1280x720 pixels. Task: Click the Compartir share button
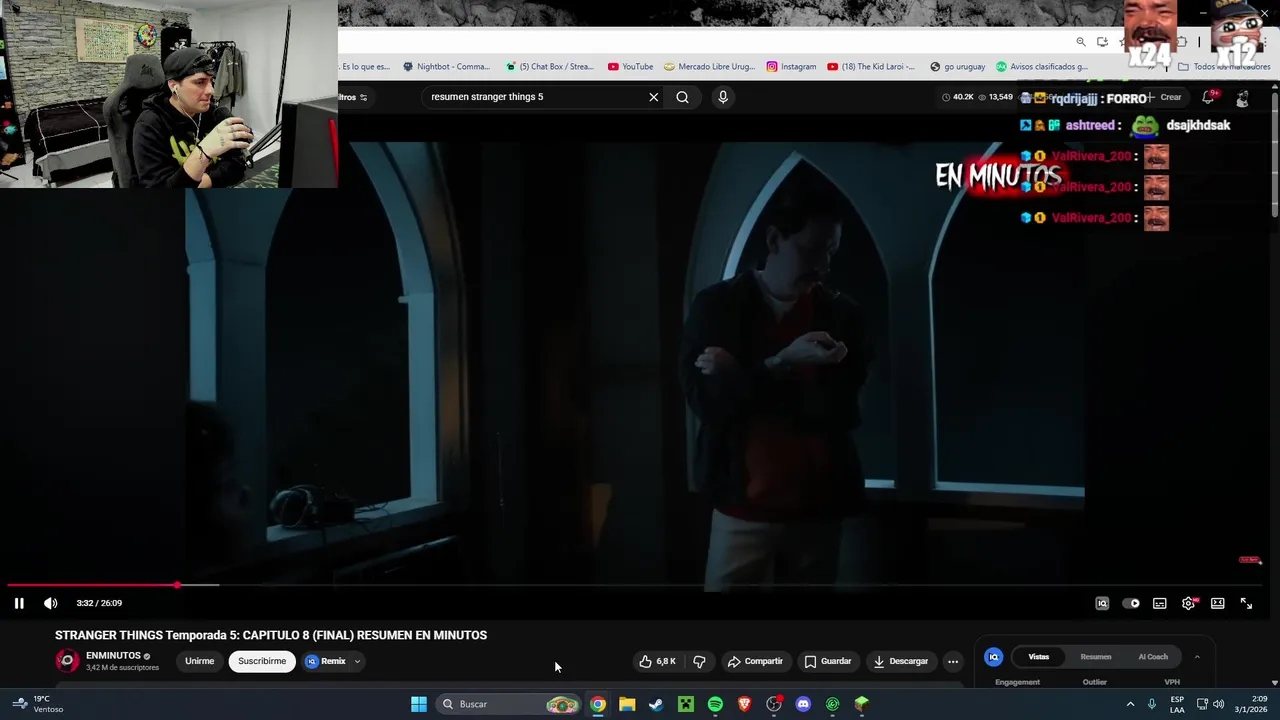click(x=755, y=661)
